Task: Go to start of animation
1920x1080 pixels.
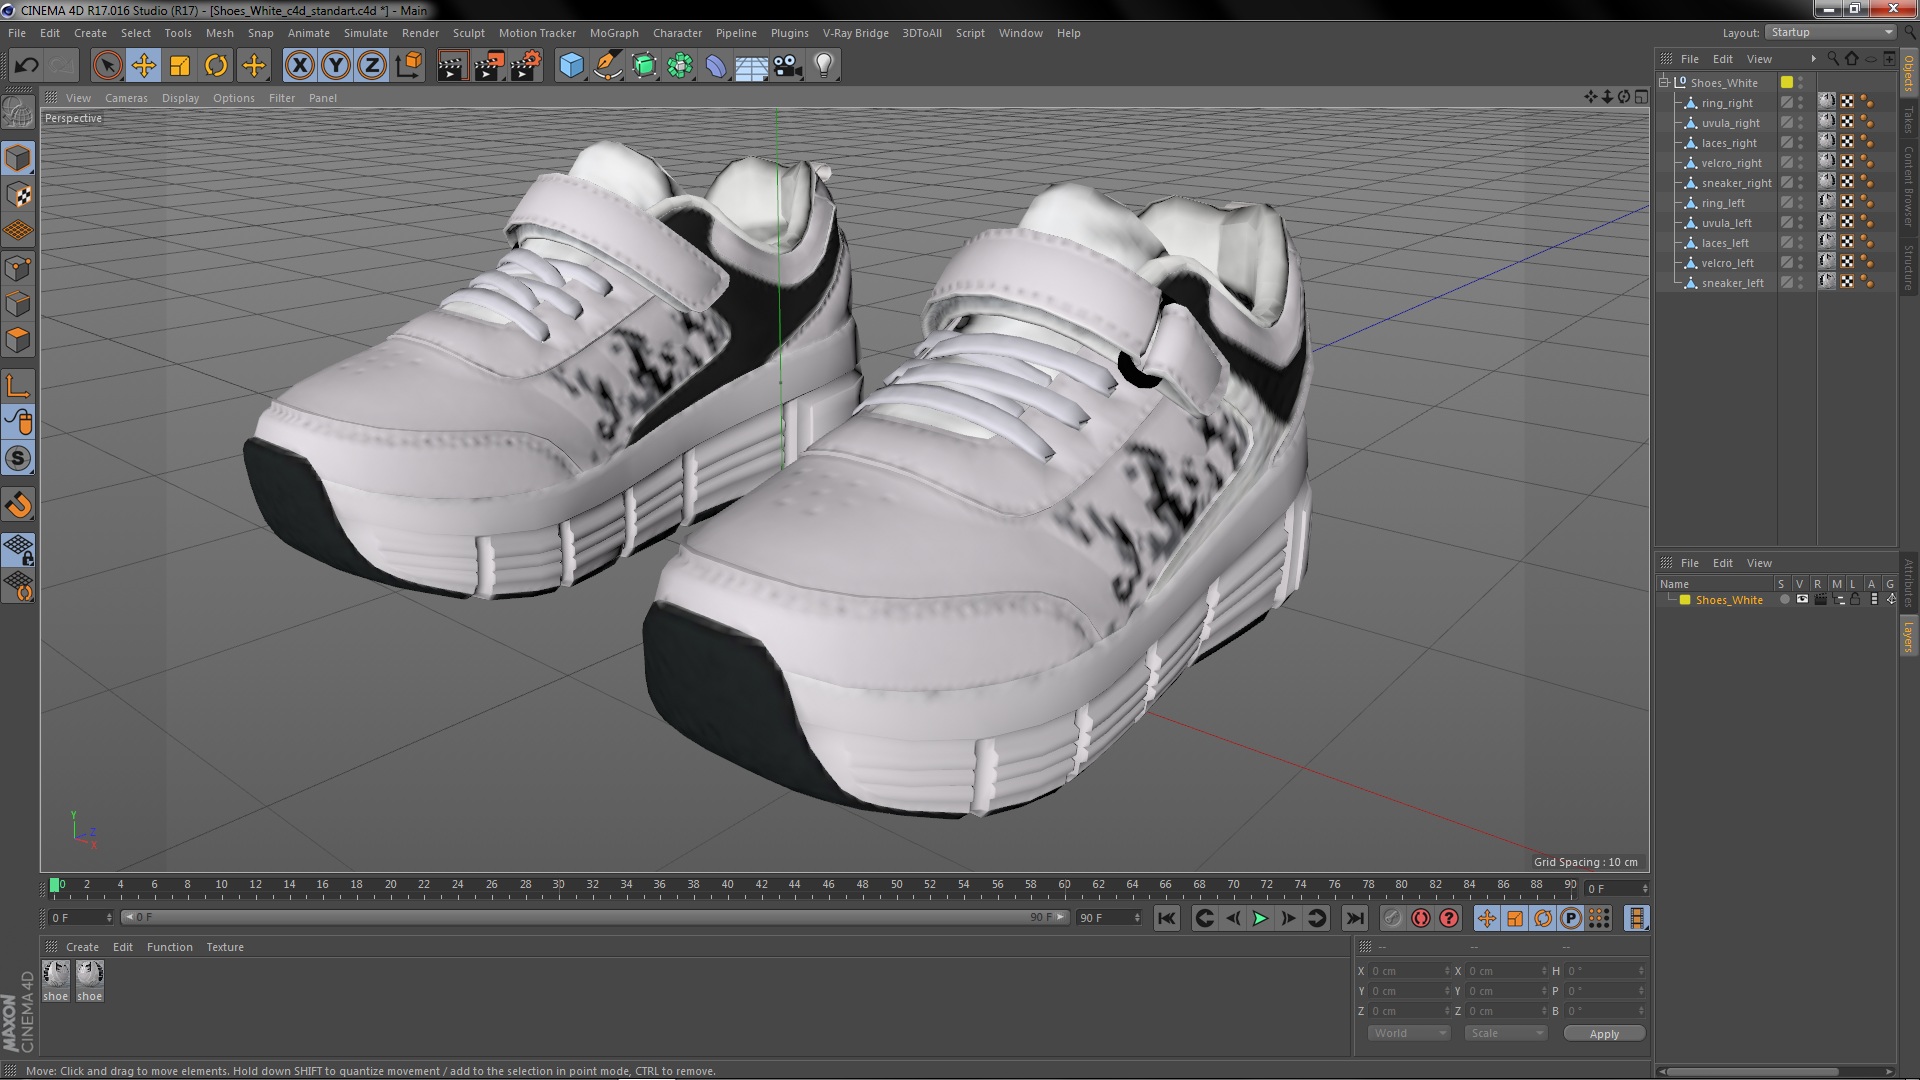Action: point(1166,918)
